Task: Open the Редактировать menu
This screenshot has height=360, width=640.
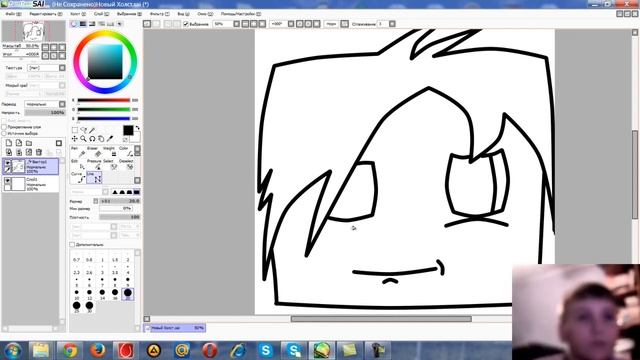Action: coord(46,14)
